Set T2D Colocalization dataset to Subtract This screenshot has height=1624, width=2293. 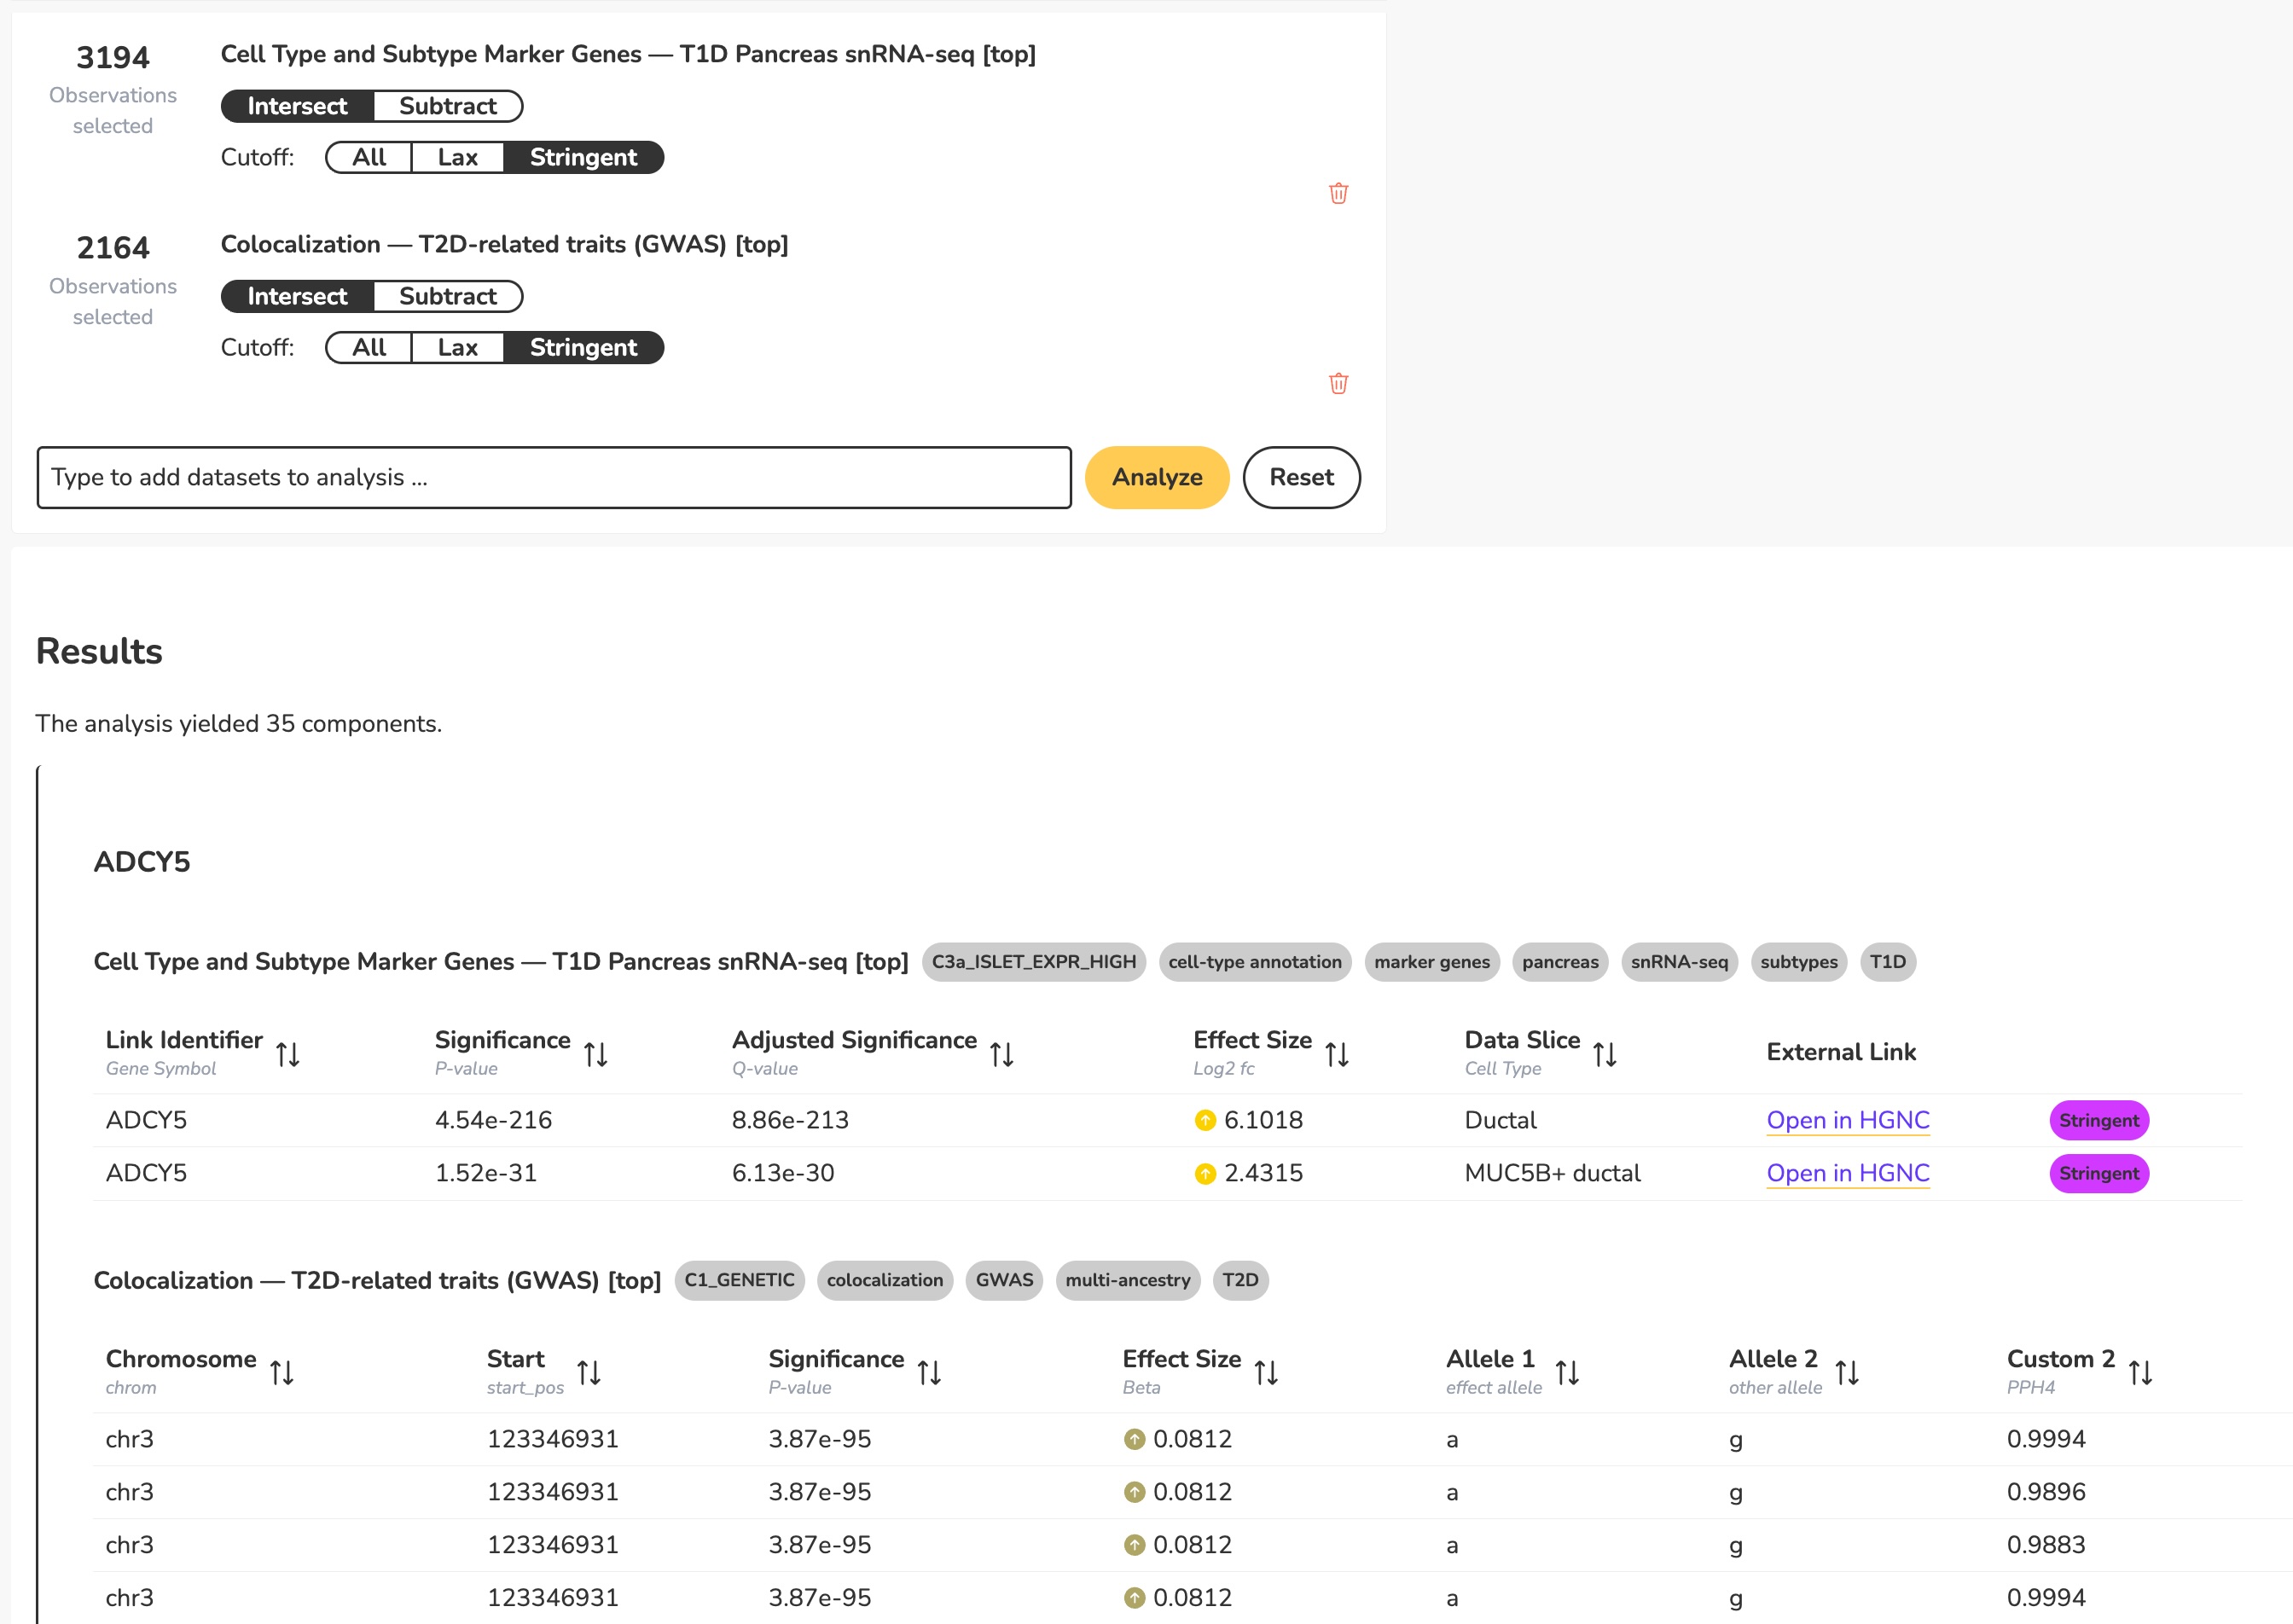[448, 296]
